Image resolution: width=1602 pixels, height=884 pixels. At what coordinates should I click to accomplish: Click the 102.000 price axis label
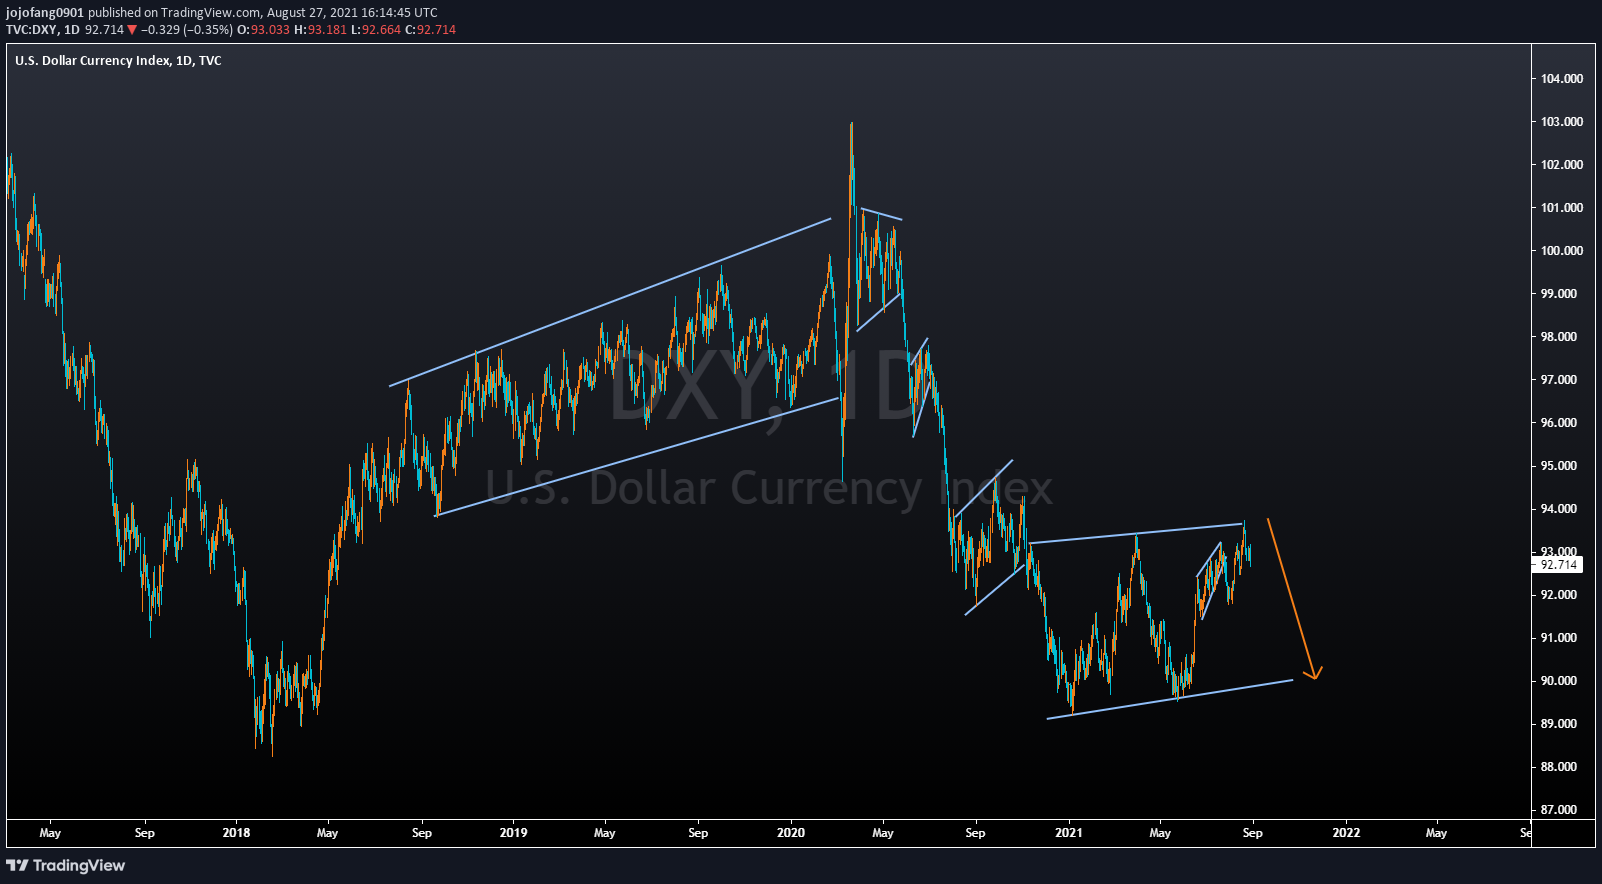(x=1561, y=165)
